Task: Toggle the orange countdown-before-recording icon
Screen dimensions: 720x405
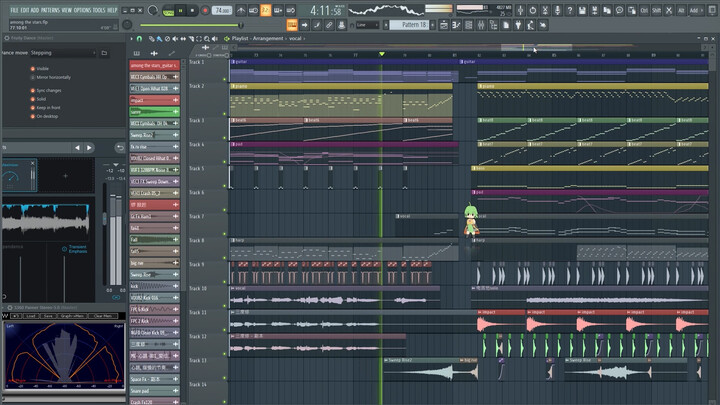Action: pos(265,10)
